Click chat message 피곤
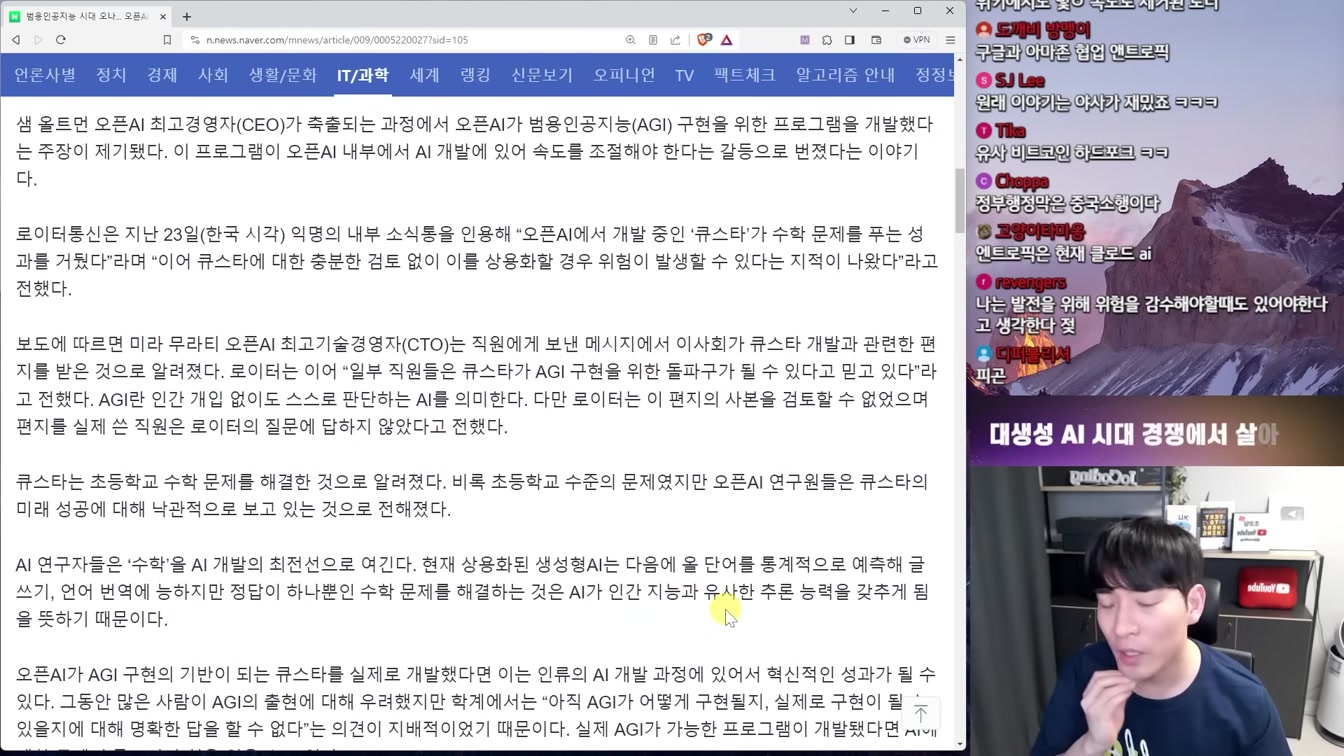 tap(991, 376)
